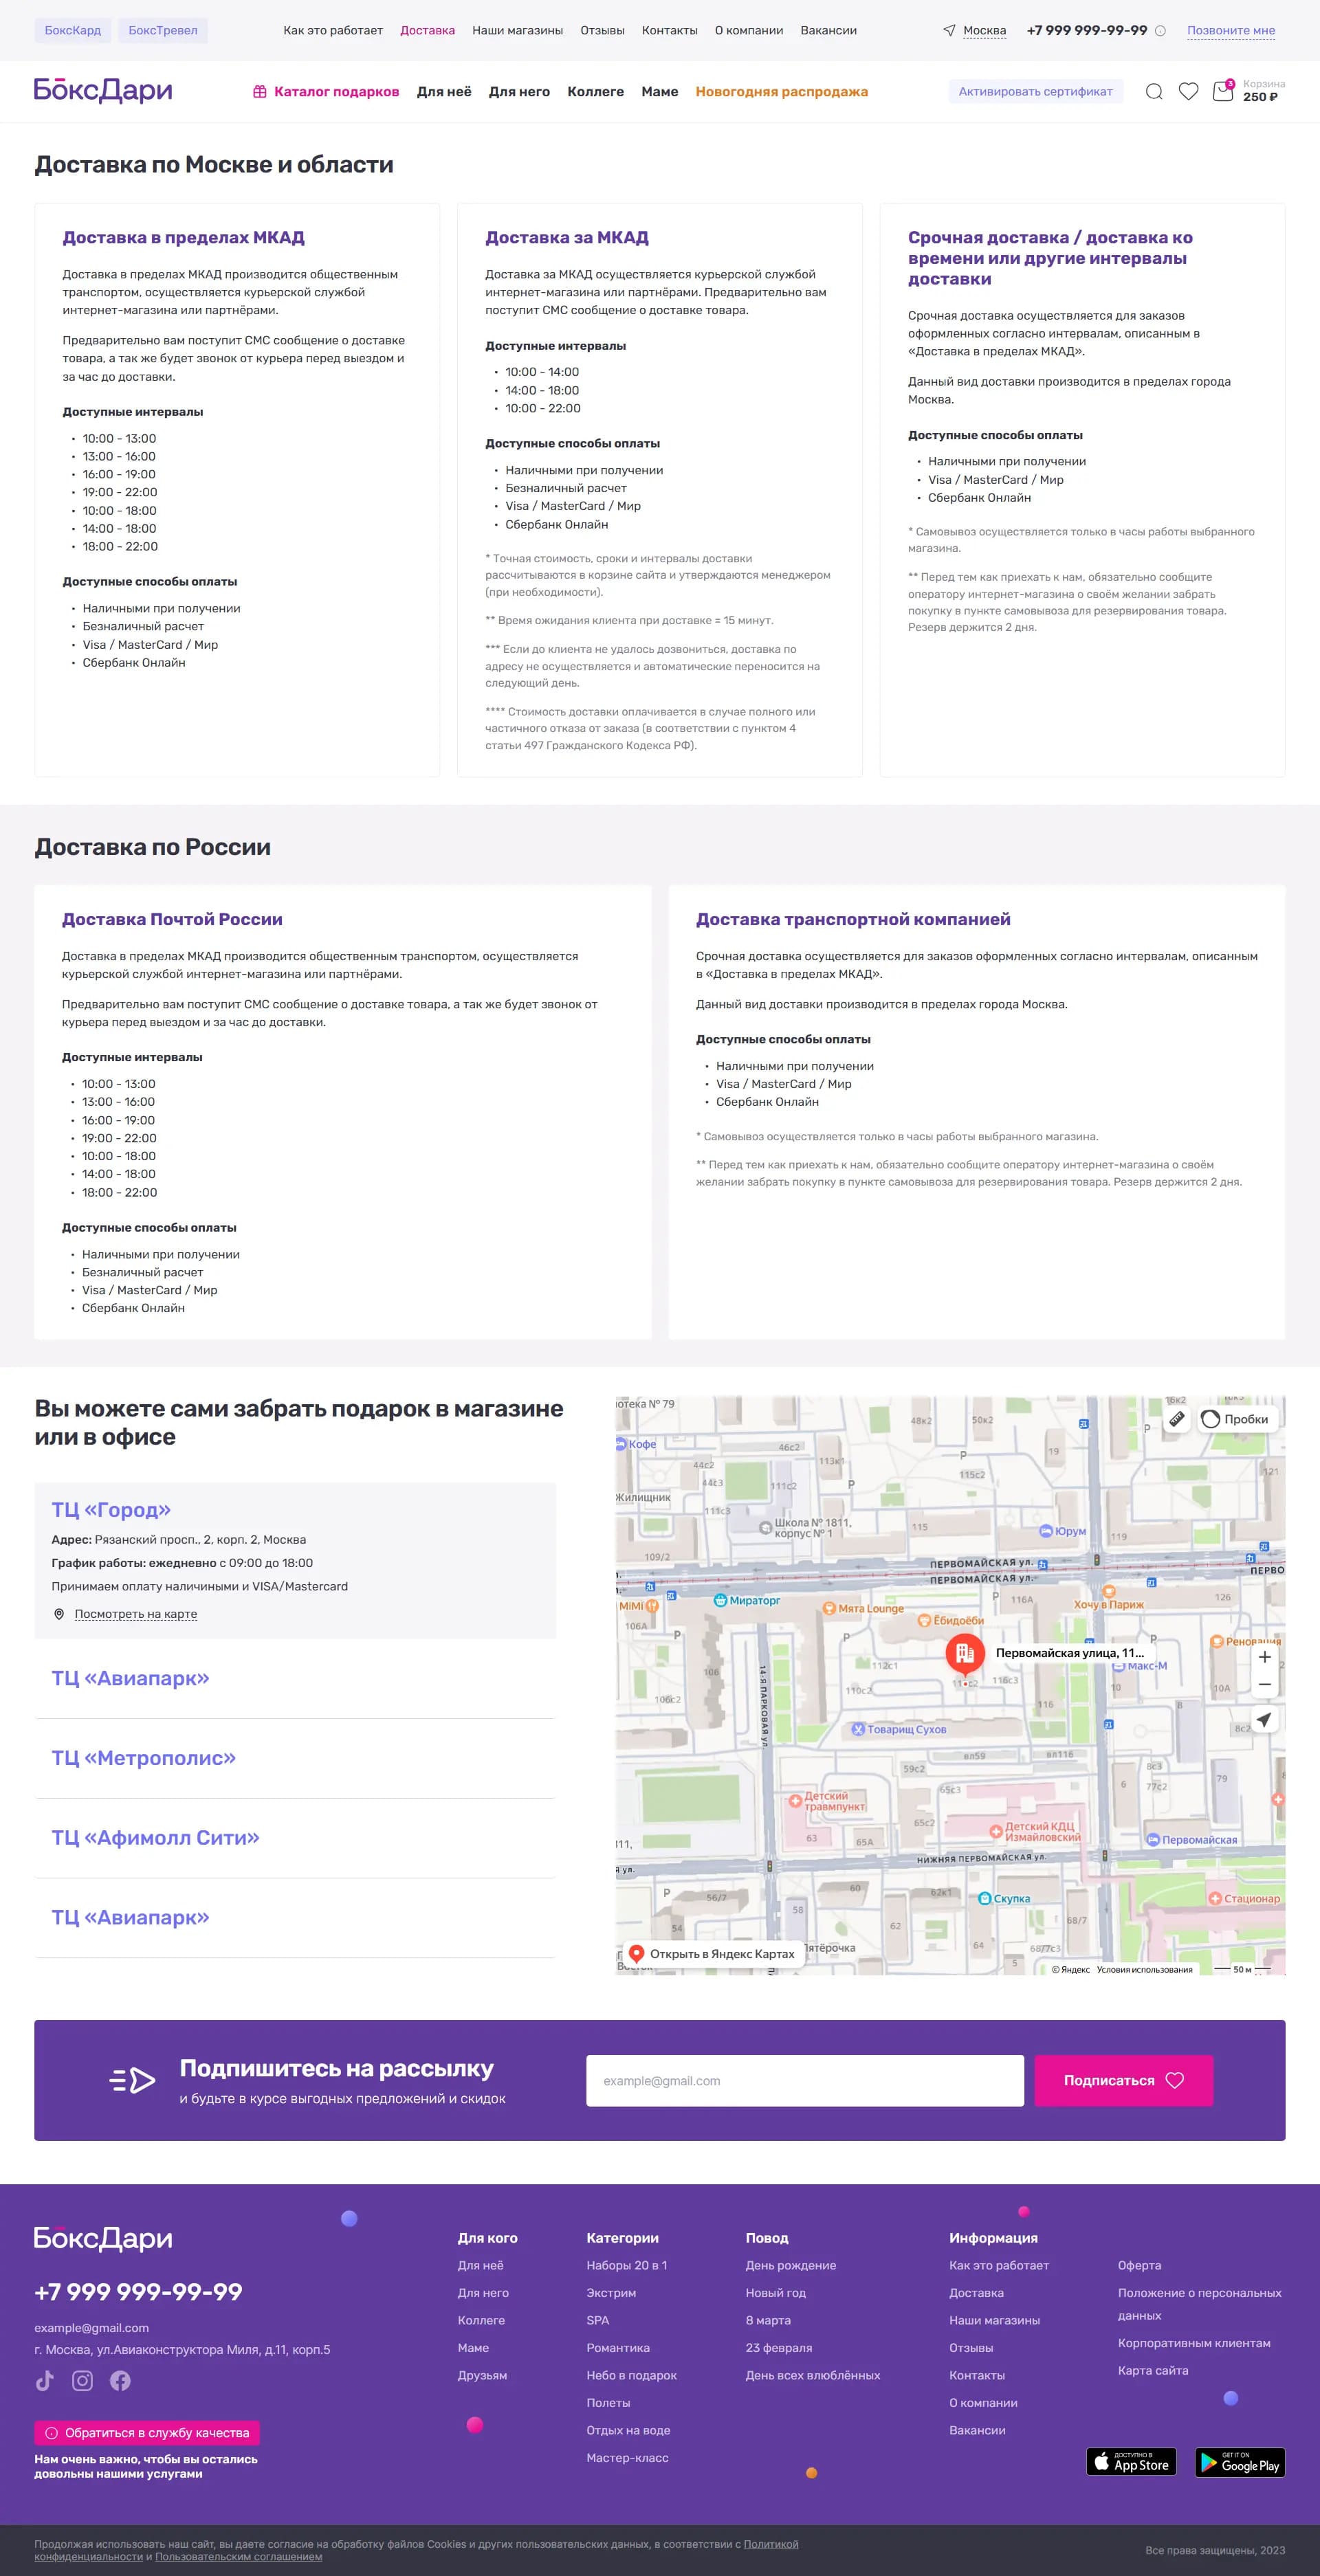
Task: Click footer Корпоративным клиентам link
Action: pyautogui.click(x=1194, y=2343)
